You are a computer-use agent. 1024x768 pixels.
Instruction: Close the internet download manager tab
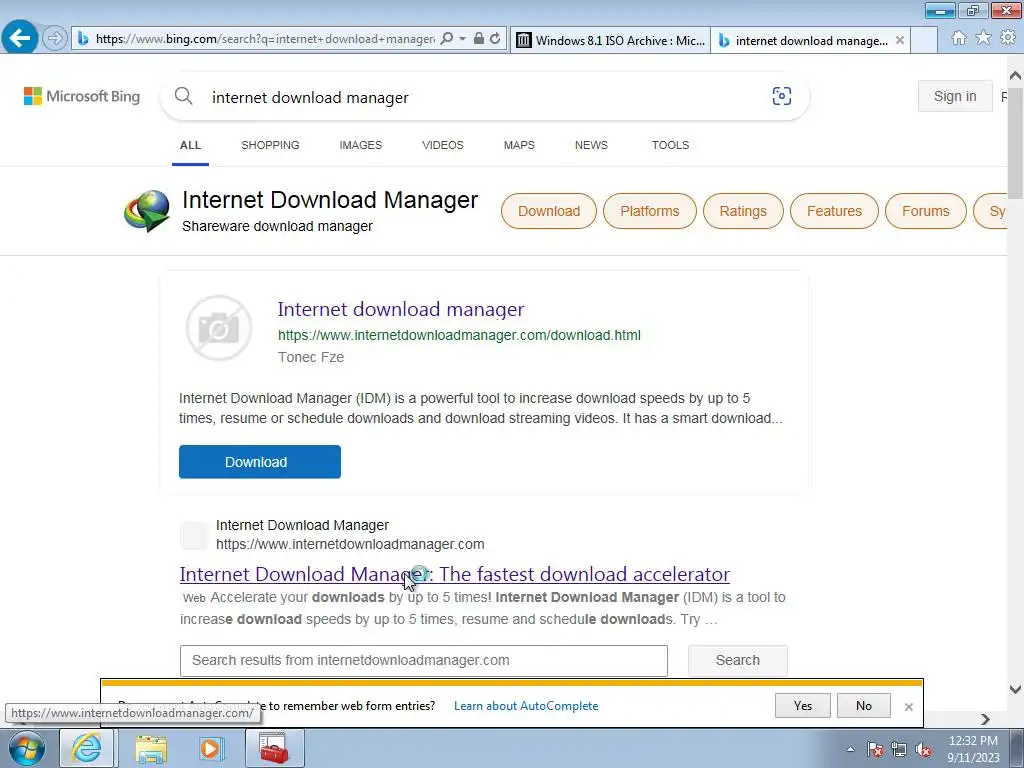(900, 40)
